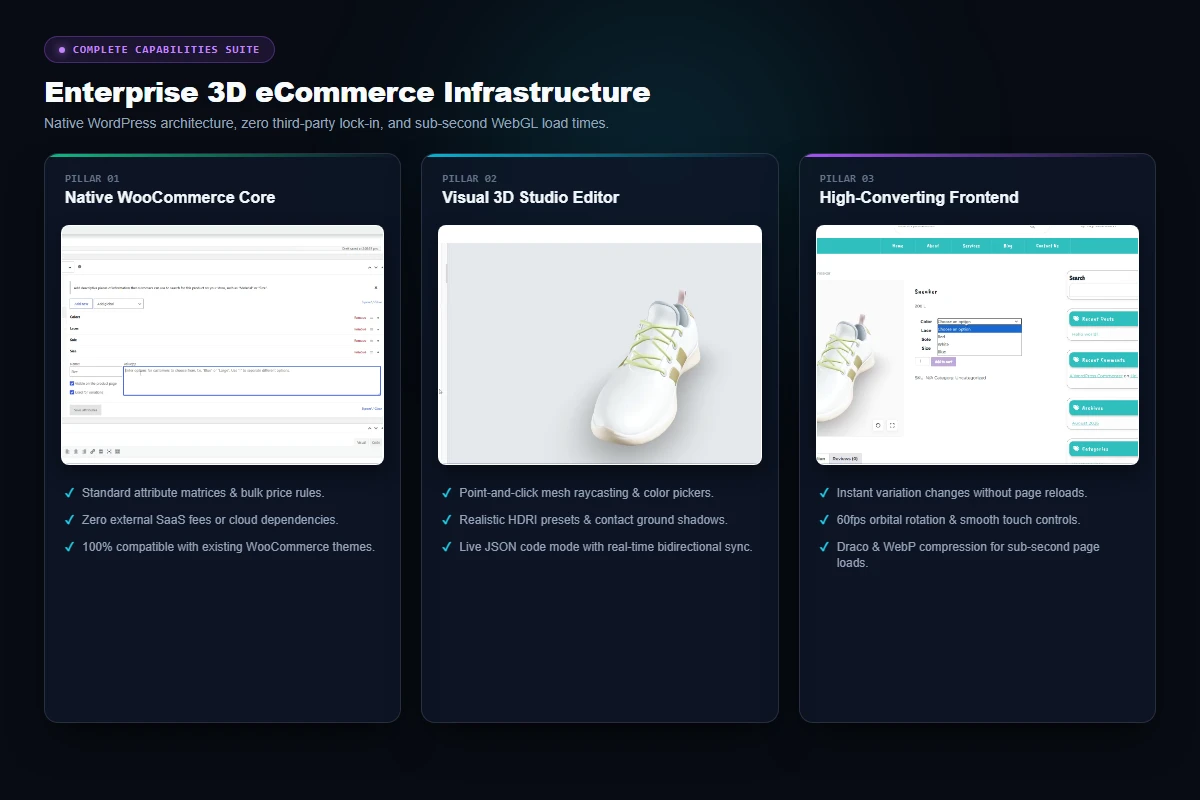
Task: Click the product quantity input box
Action: click(922, 361)
